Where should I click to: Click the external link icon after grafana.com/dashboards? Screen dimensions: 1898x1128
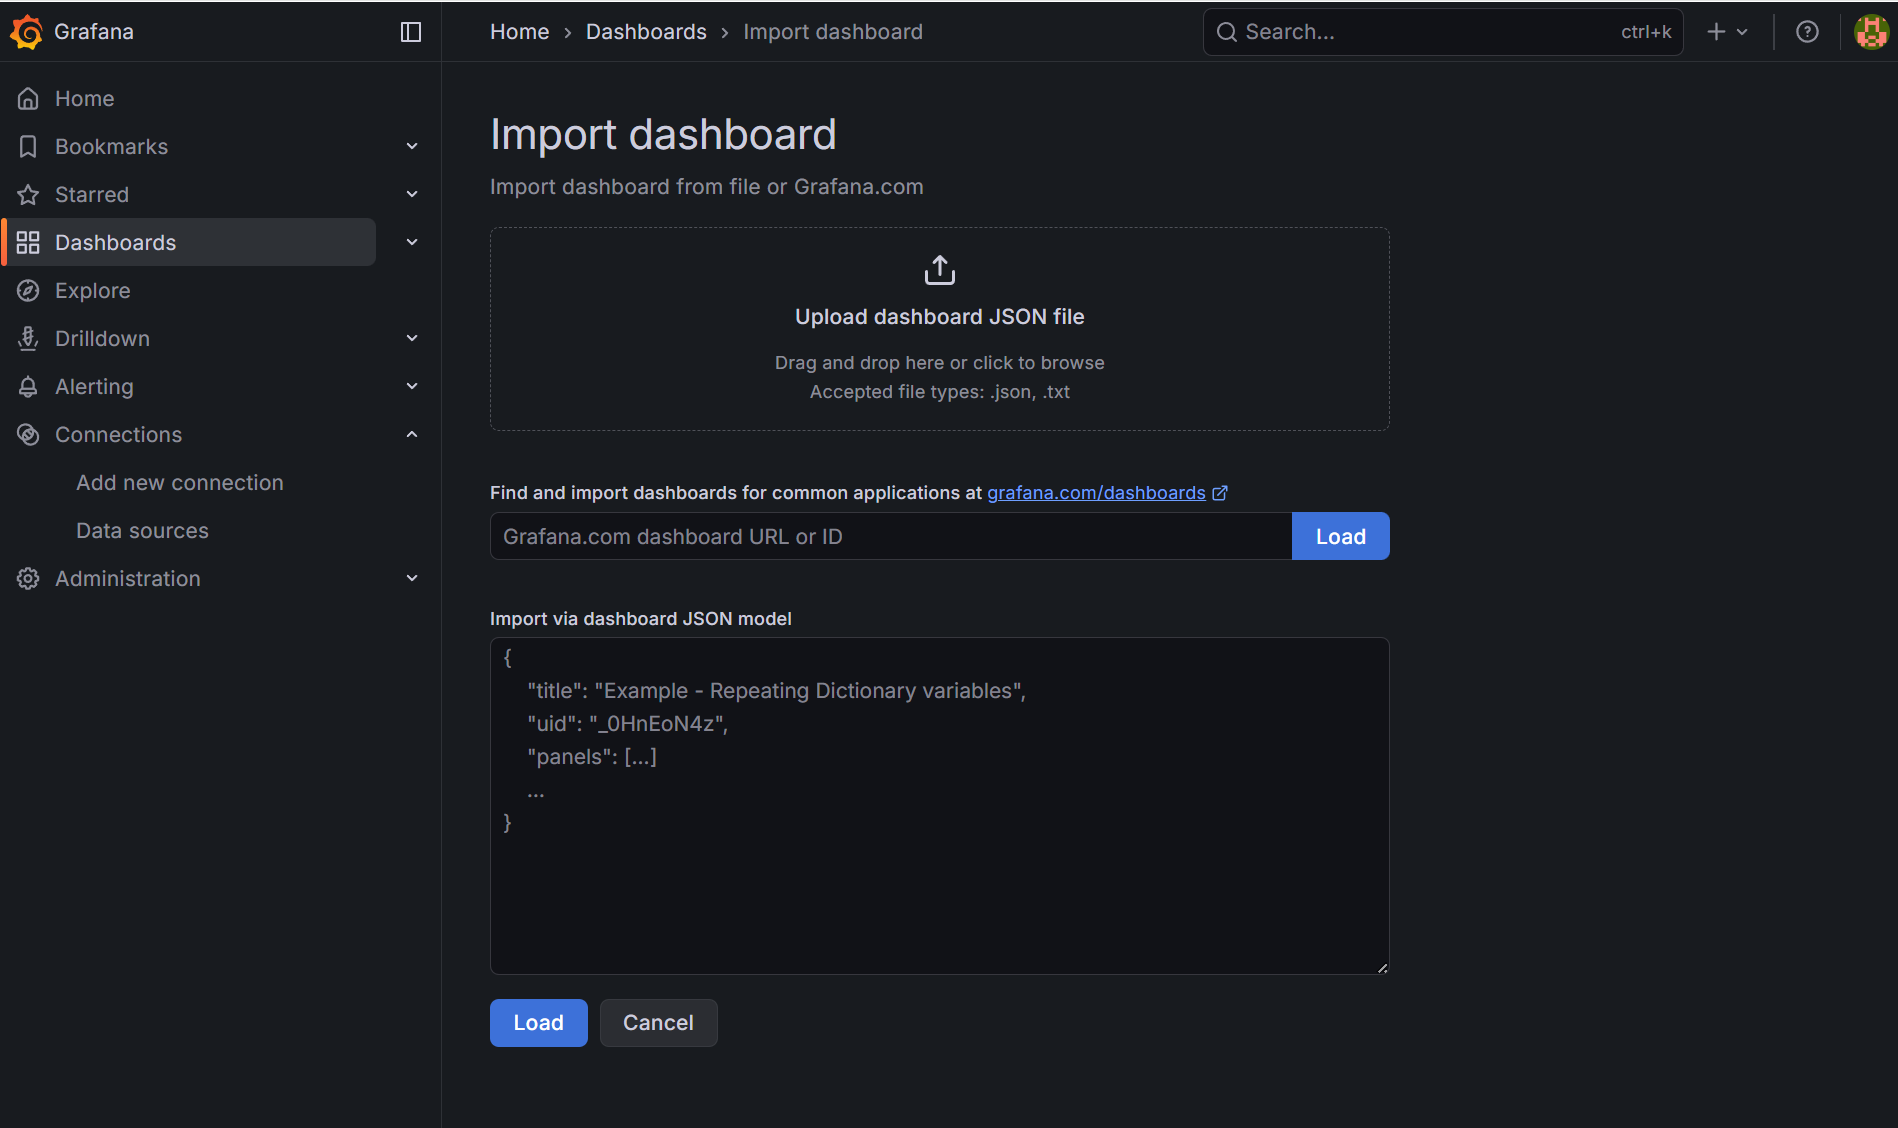pos(1220,493)
